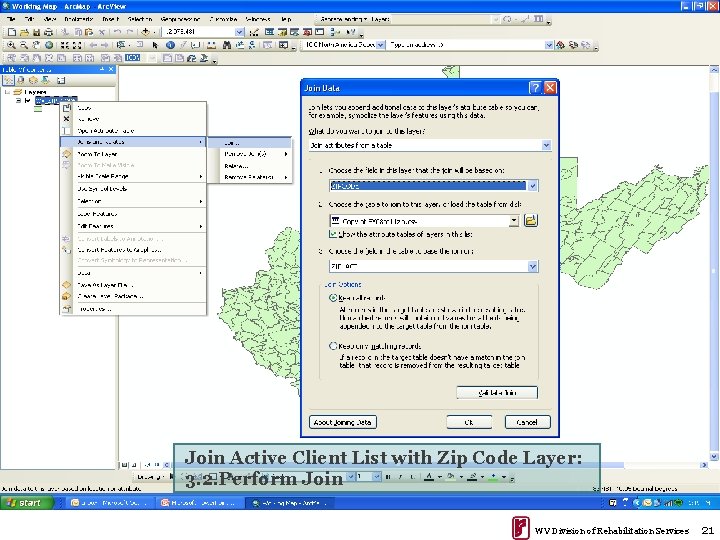The image size is (720, 540).
Task: Collapse the Layers tree node
Action: coord(7,92)
